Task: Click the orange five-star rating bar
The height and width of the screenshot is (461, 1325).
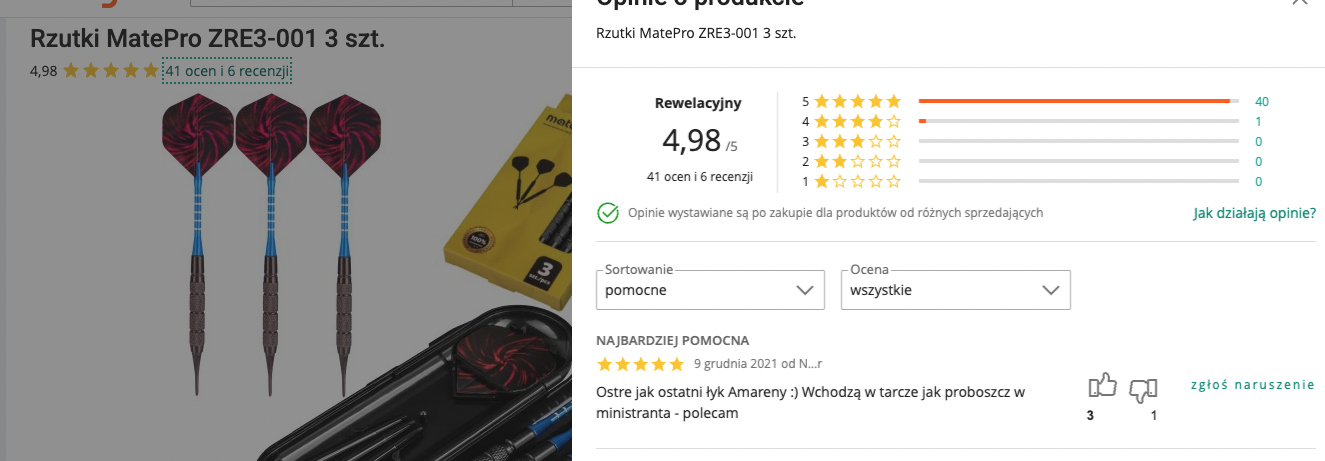Action: (1078, 101)
